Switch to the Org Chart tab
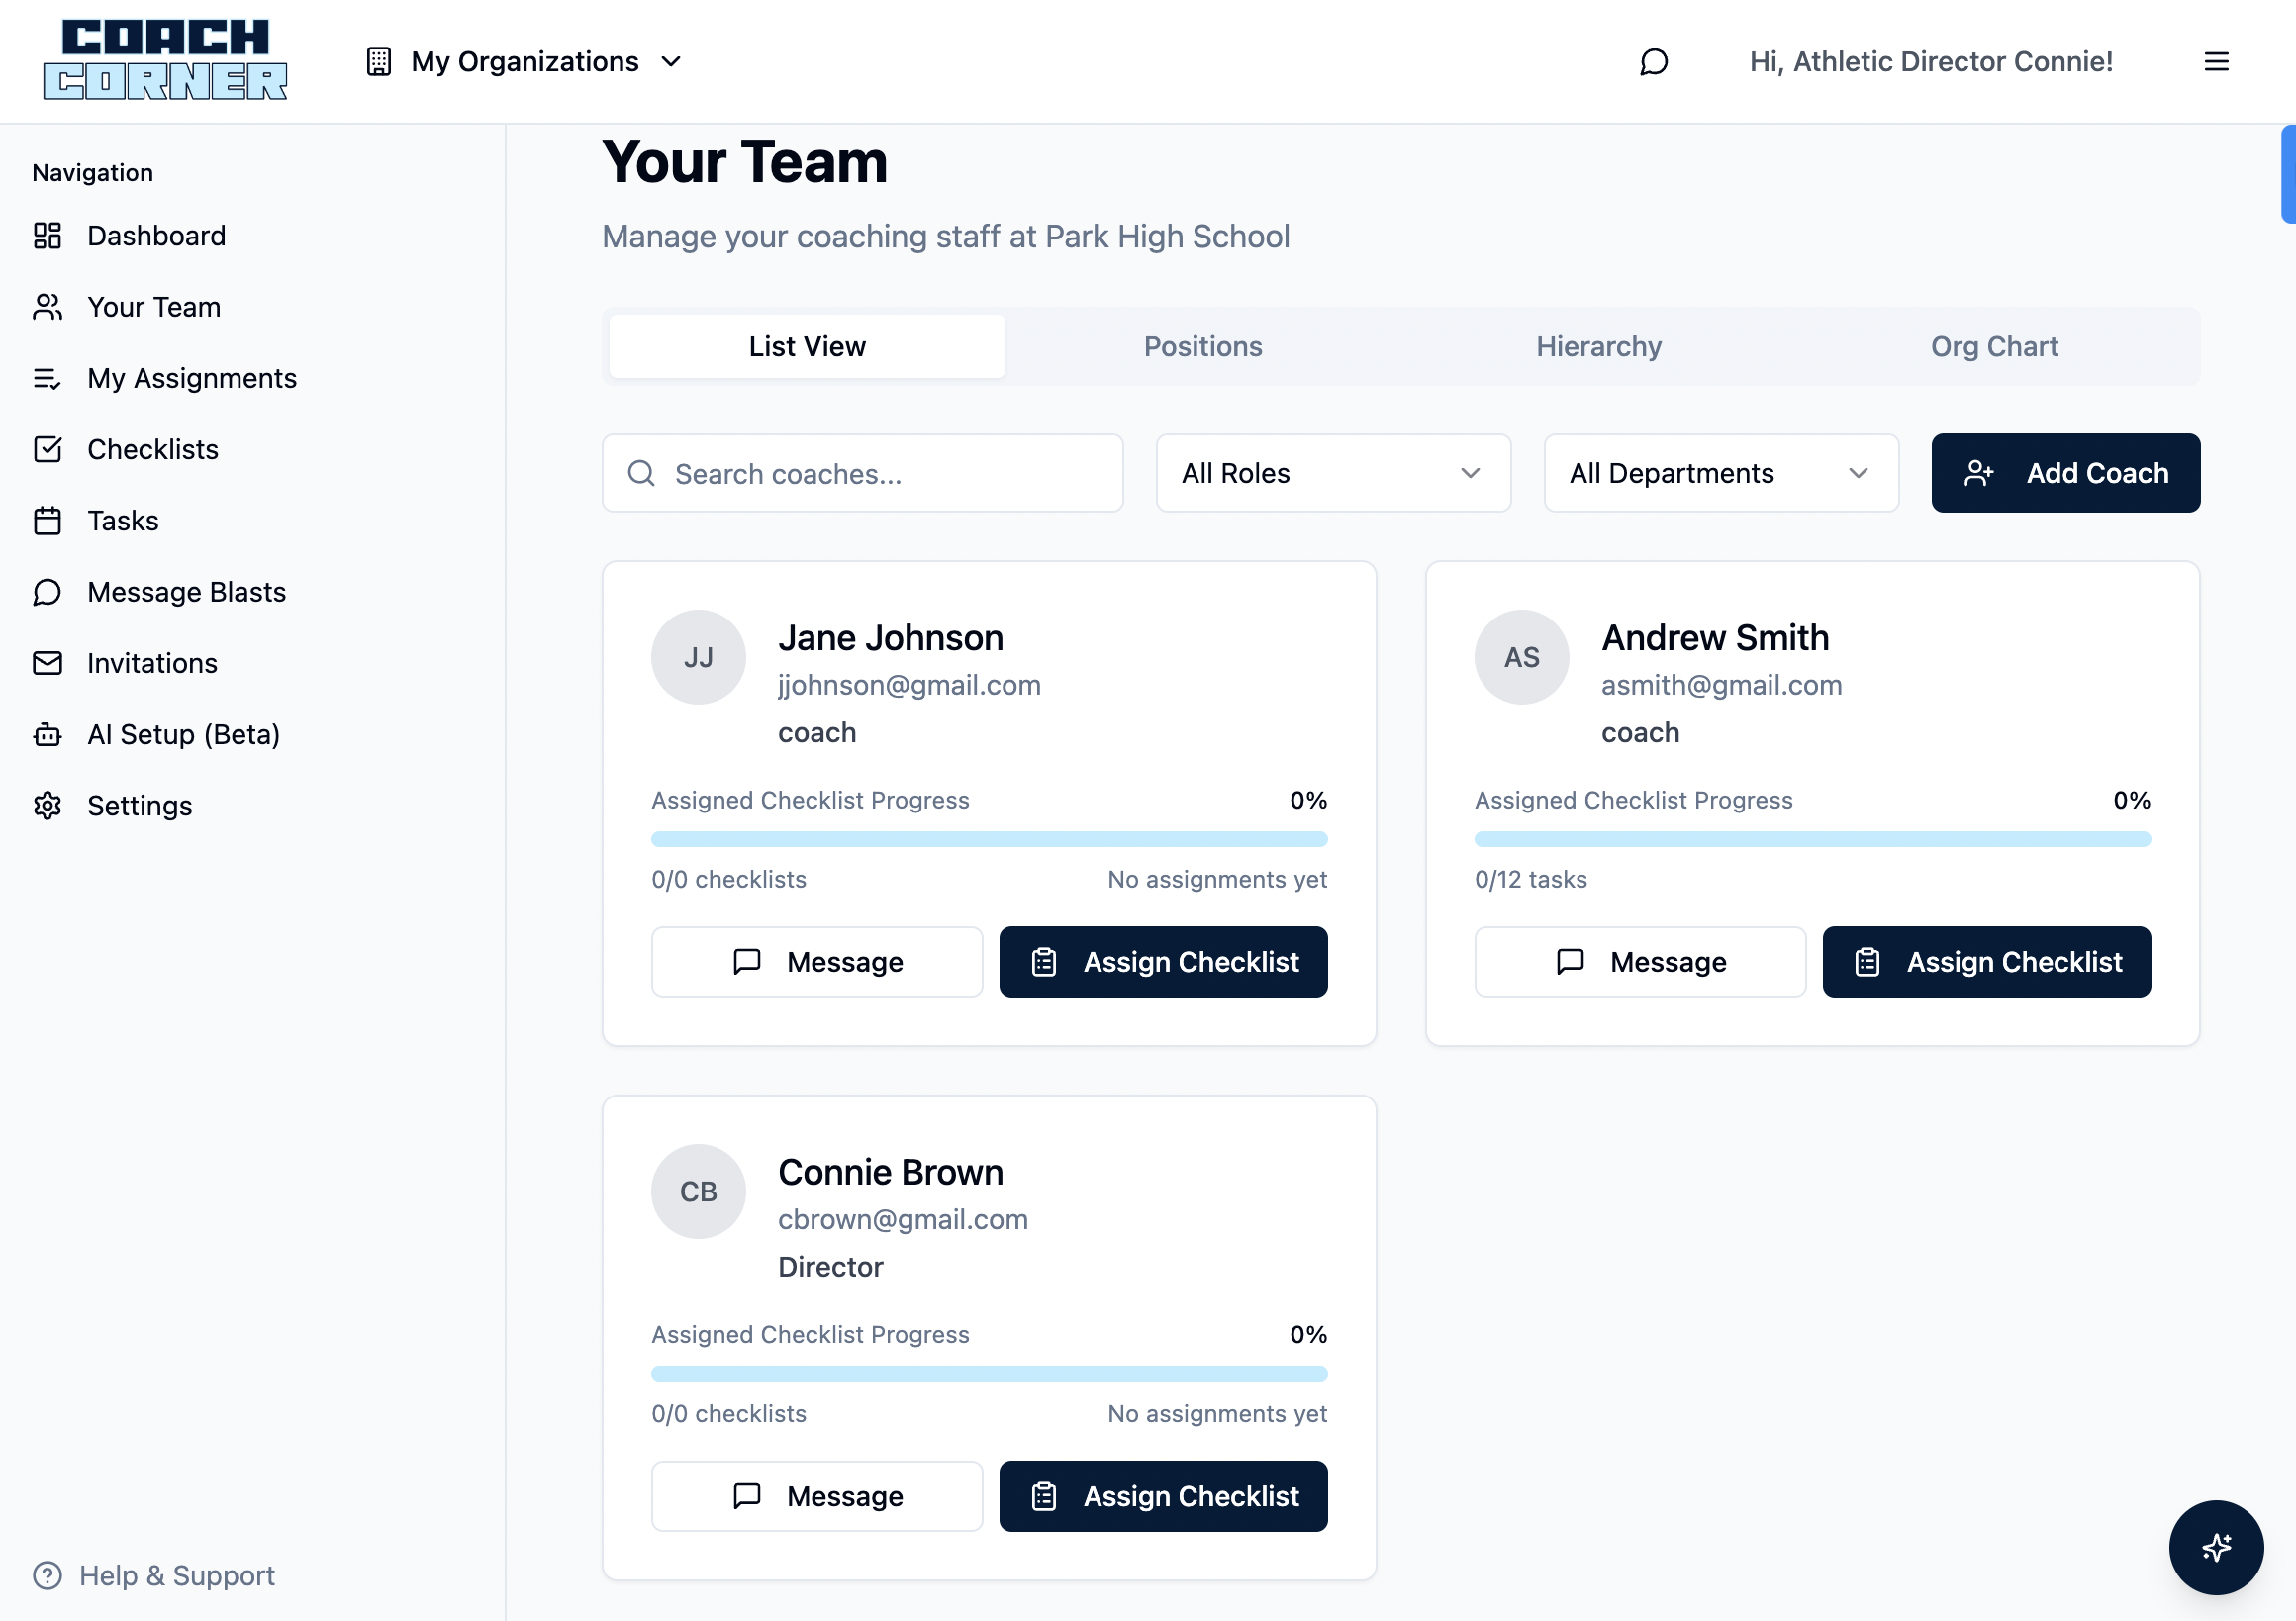The image size is (2296, 1621). (x=1994, y=346)
